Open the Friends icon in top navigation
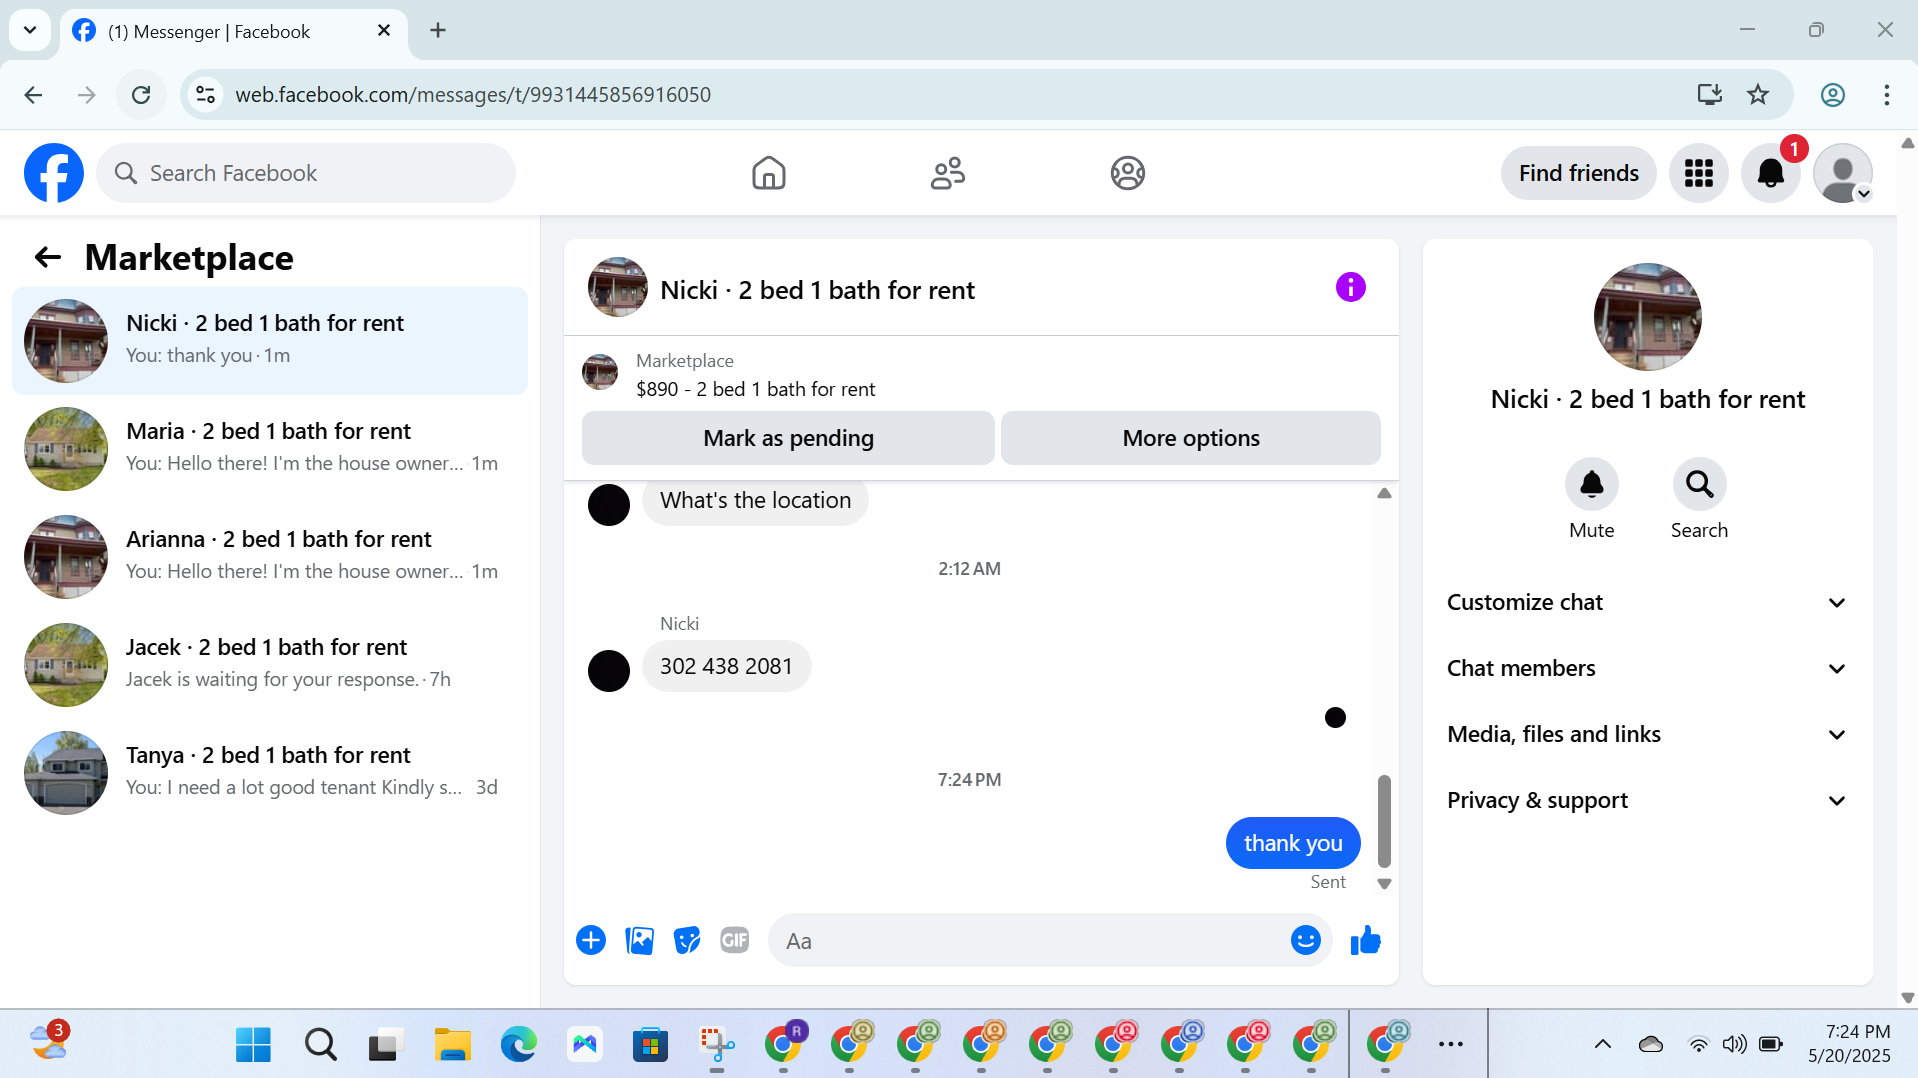 coord(947,173)
